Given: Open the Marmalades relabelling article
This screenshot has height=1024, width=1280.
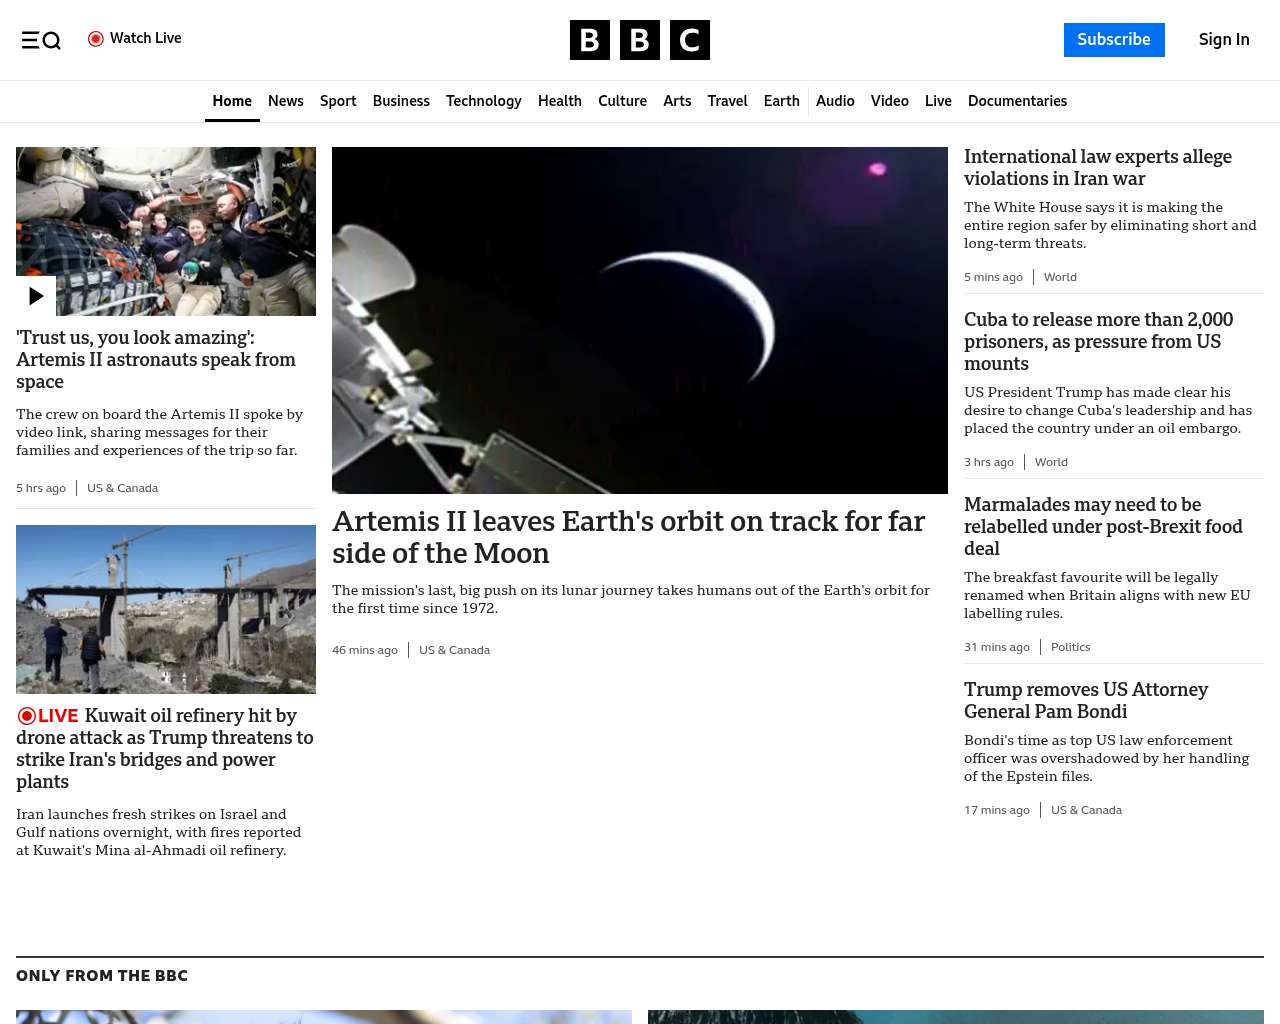Looking at the screenshot, I should [x=1102, y=526].
